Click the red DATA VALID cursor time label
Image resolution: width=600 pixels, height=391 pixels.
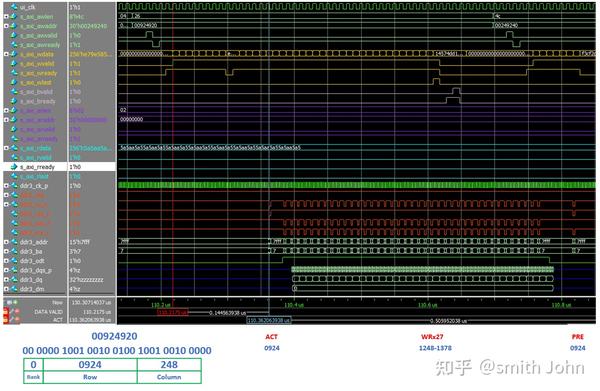click(173, 312)
